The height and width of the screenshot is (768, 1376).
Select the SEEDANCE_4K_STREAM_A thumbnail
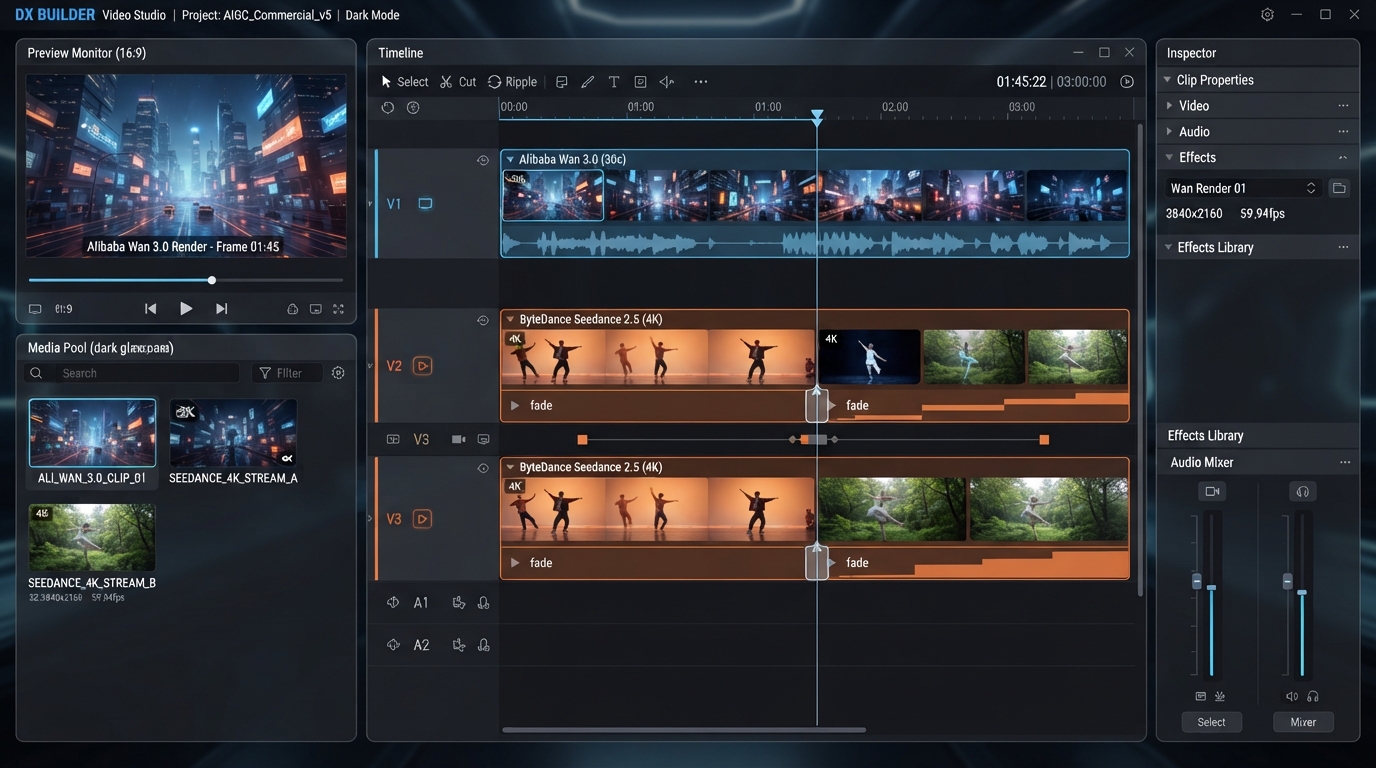[233, 433]
